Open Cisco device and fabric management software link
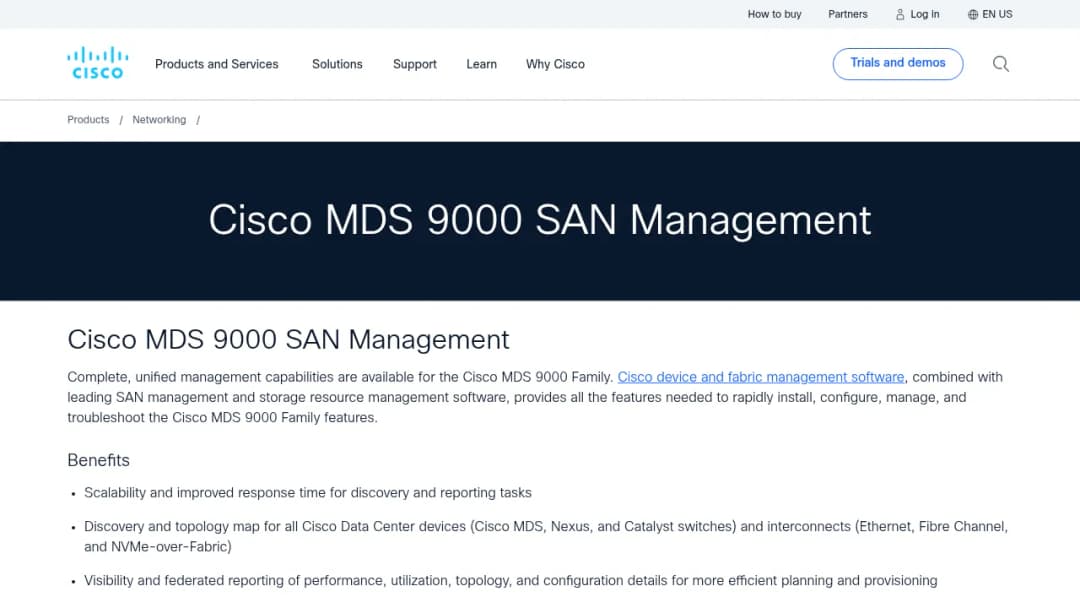The width and height of the screenshot is (1080, 608). tap(760, 377)
